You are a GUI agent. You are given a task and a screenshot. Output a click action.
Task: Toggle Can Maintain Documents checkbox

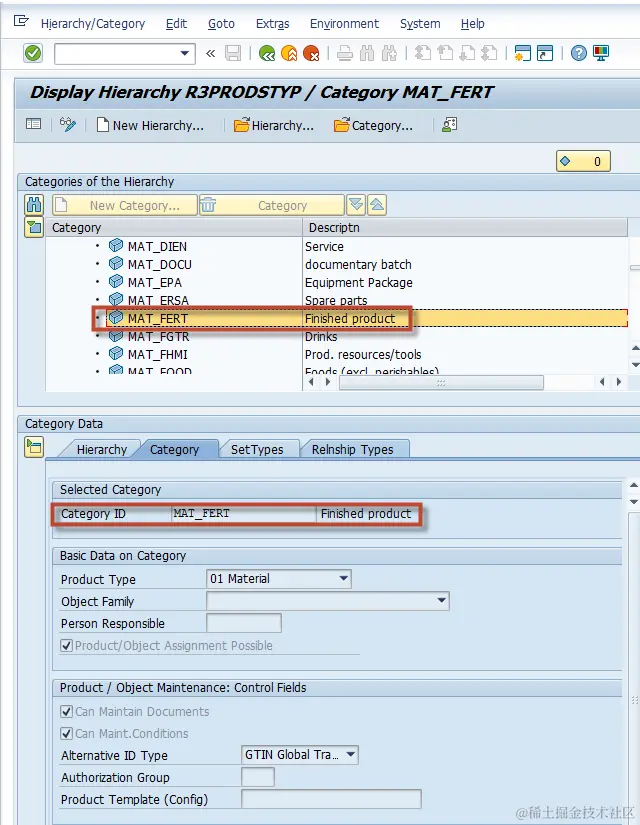tap(66, 712)
